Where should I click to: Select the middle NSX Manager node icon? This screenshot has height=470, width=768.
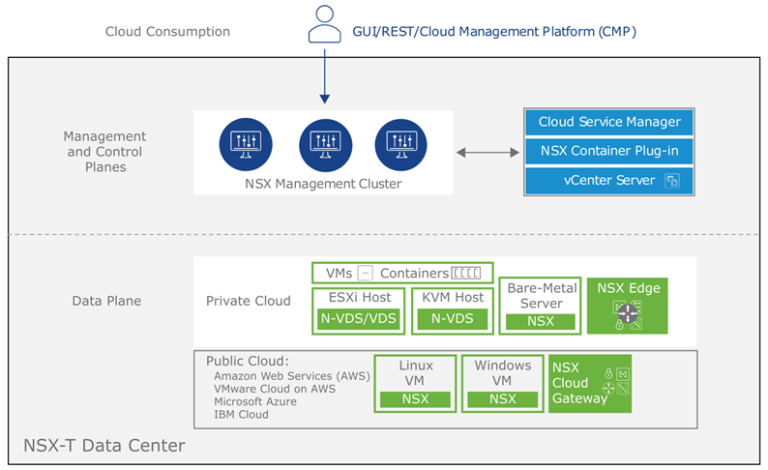pos(326,145)
